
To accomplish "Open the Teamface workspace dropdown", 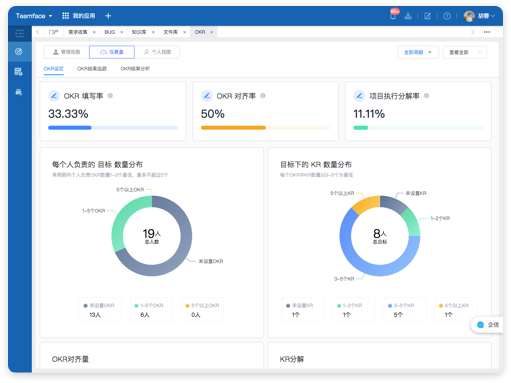I will coord(34,16).
